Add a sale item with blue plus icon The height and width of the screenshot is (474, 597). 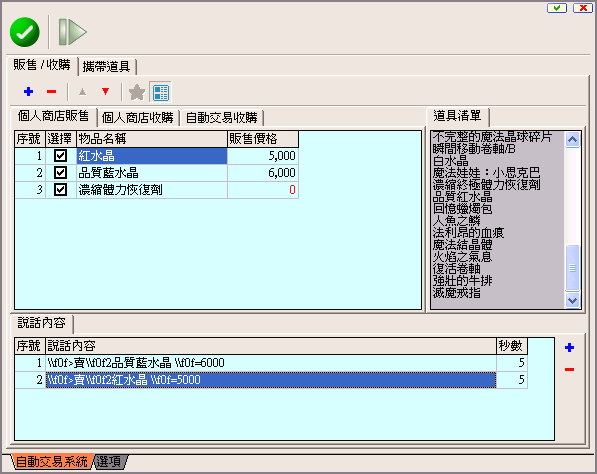click(x=29, y=92)
